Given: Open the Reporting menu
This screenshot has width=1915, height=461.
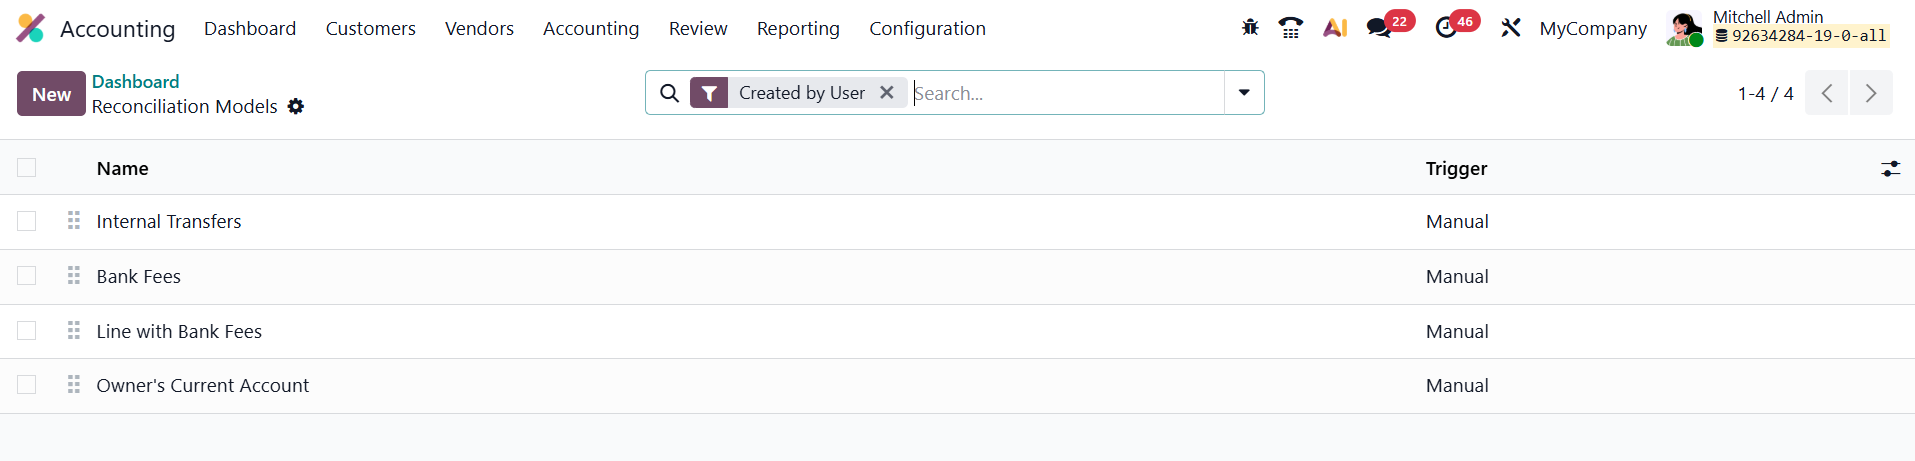Looking at the screenshot, I should 798,29.
